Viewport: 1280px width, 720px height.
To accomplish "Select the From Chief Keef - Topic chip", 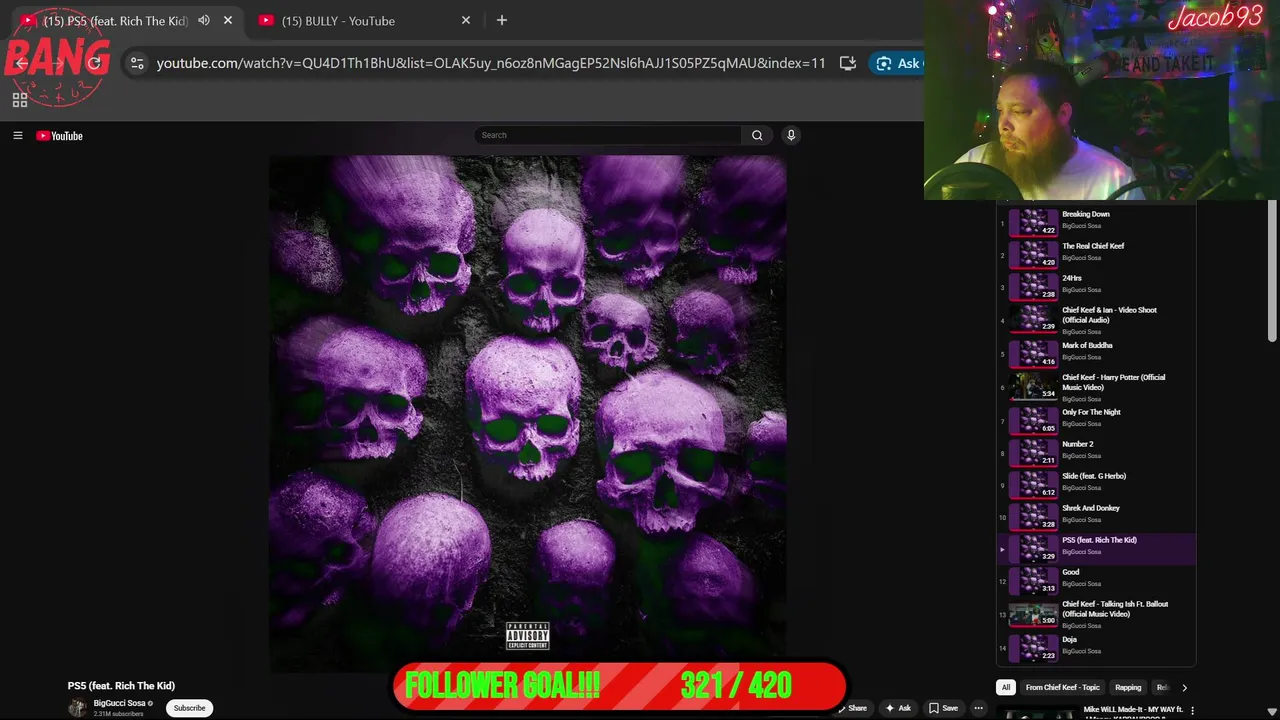I will pyautogui.click(x=1062, y=687).
